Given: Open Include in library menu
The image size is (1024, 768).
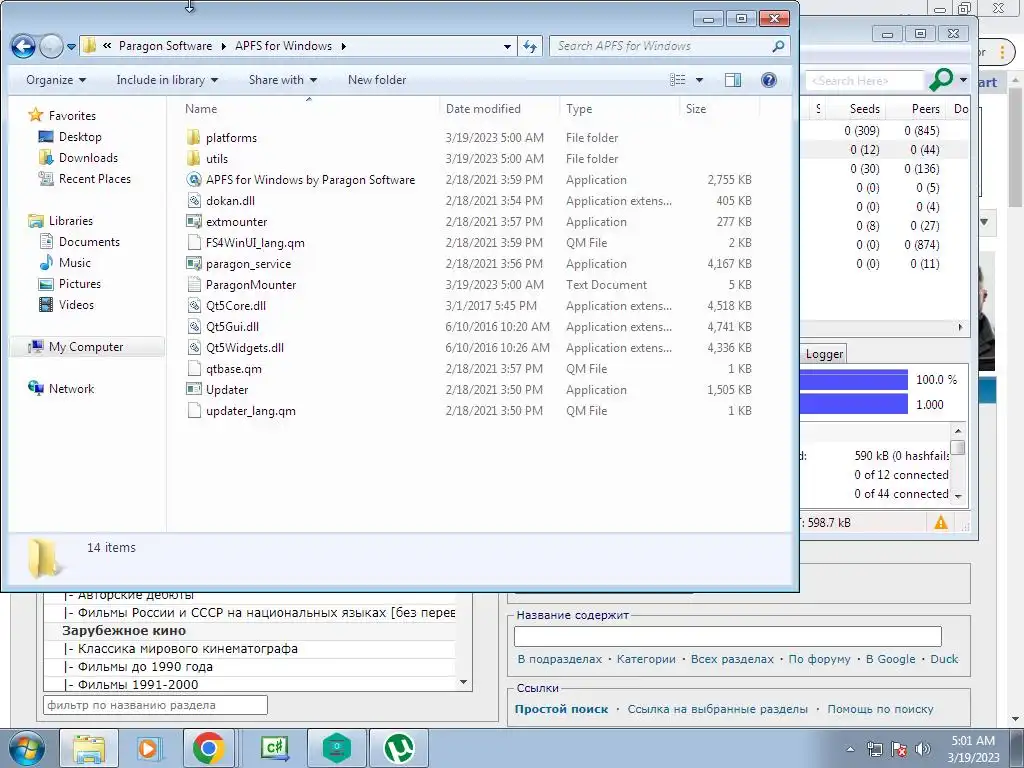Looking at the screenshot, I should click(x=167, y=80).
